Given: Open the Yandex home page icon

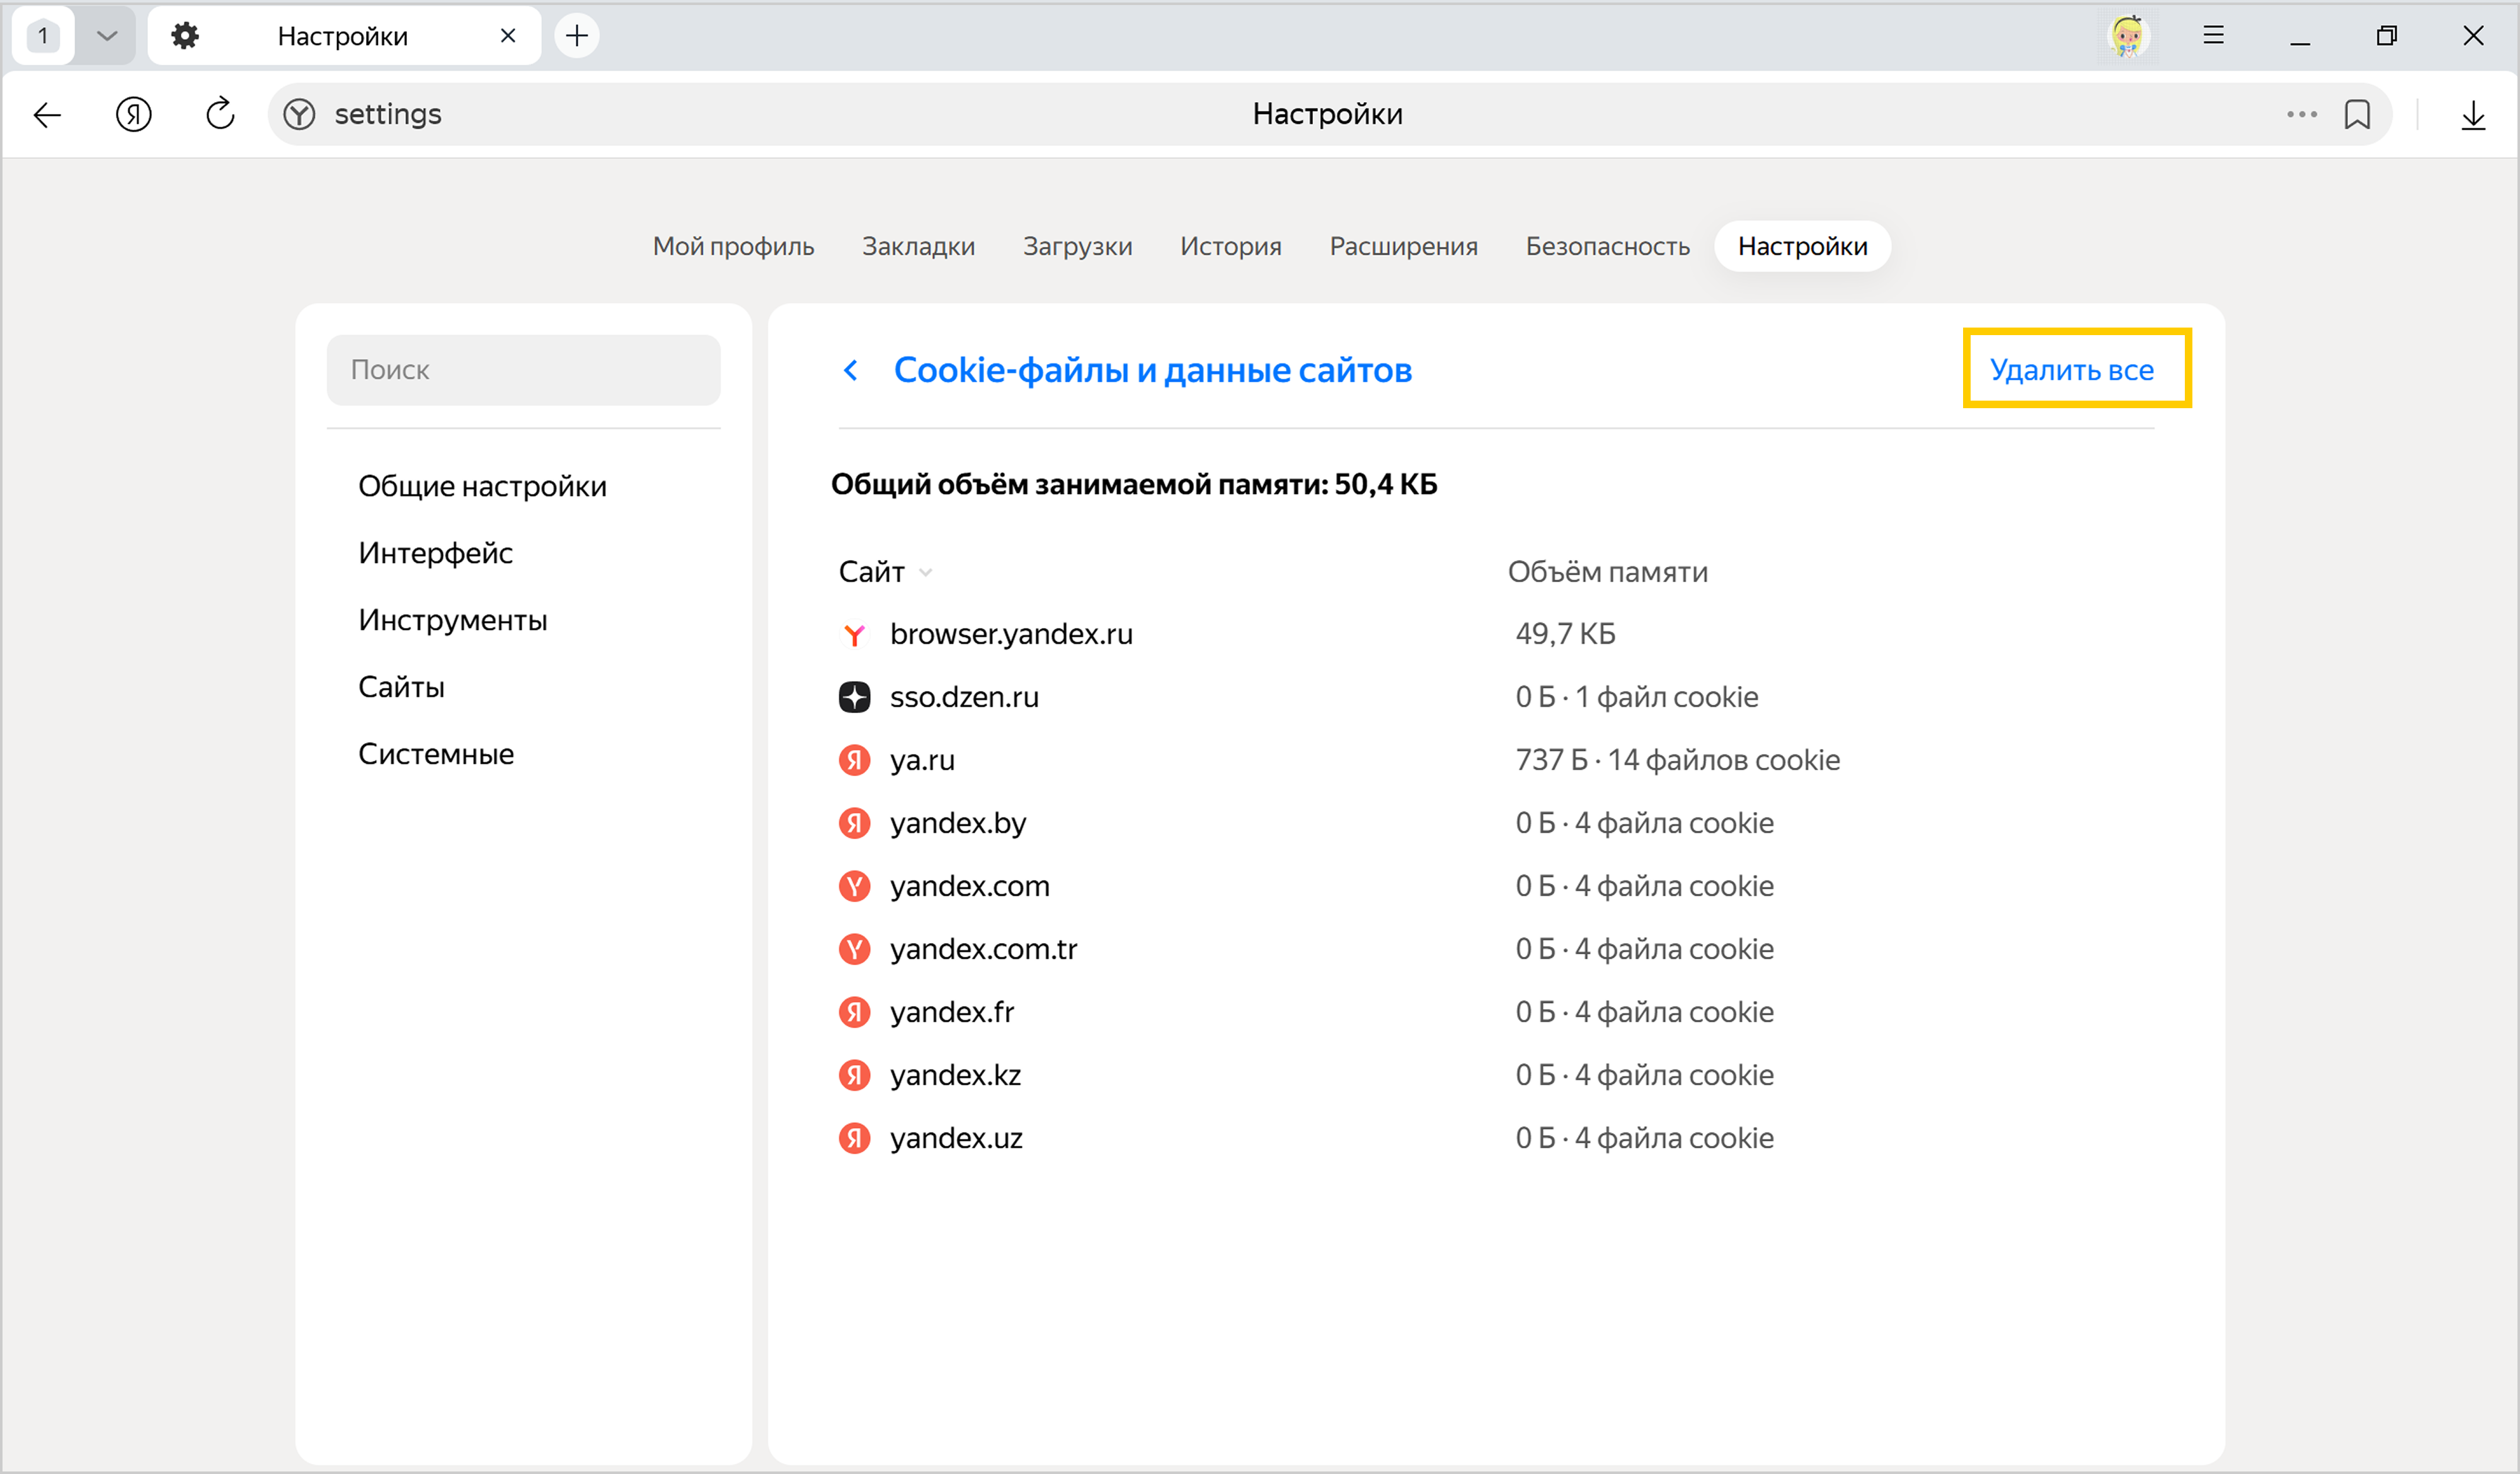Looking at the screenshot, I should 133,115.
